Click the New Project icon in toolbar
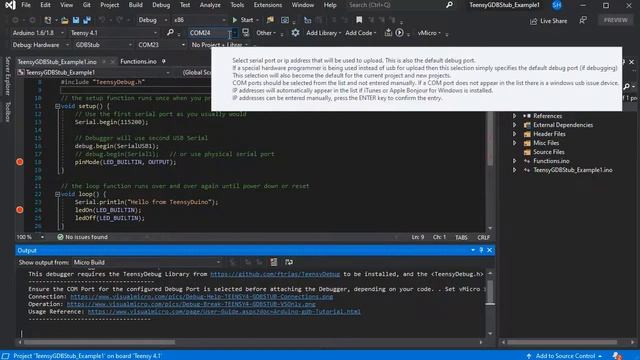 (x=48, y=20)
